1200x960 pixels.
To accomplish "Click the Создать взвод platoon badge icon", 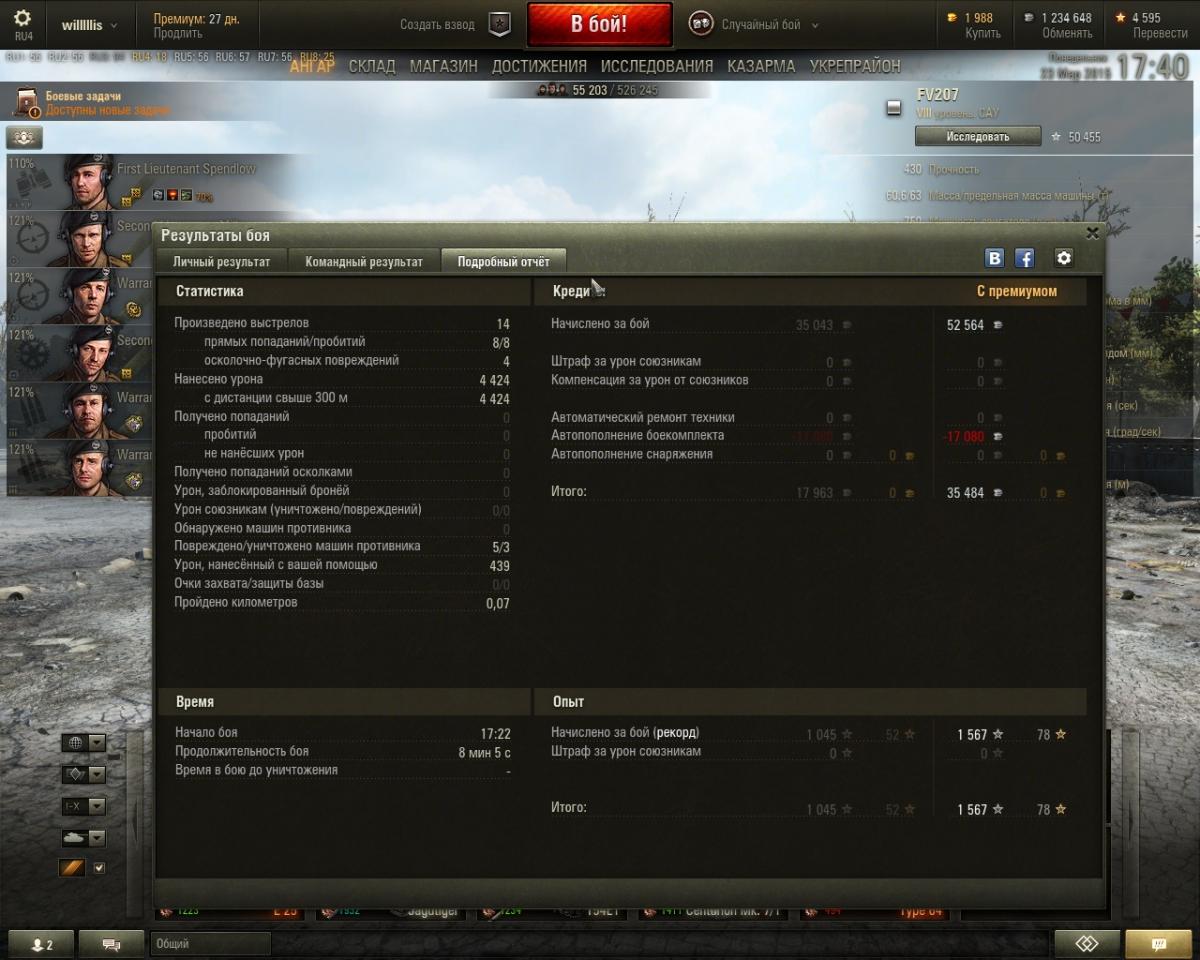I will tap(499, 25).
